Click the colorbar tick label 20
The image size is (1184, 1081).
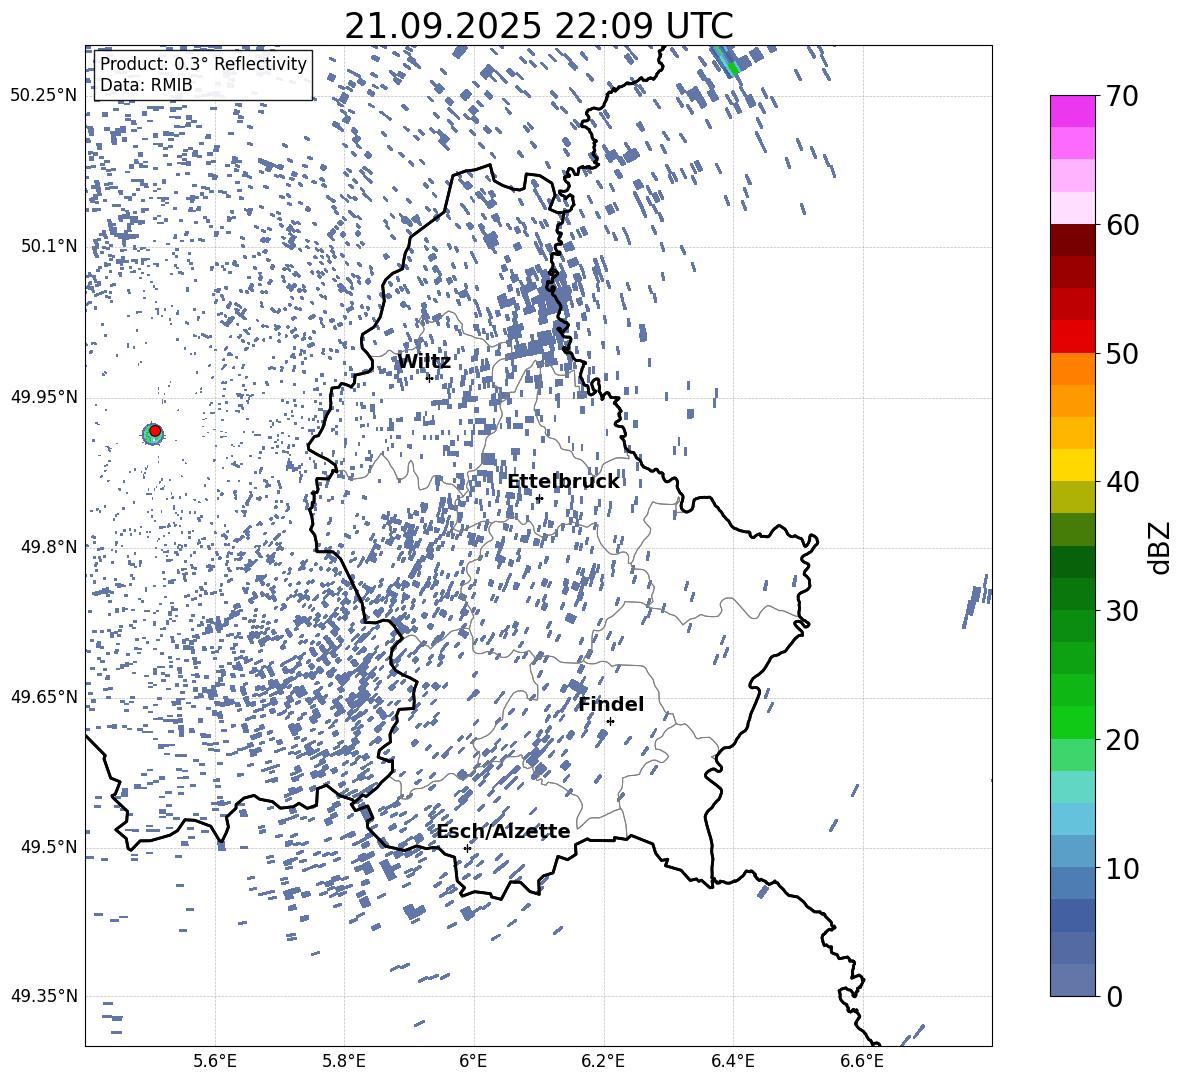pyautogui.click(x=1122, y=740)
